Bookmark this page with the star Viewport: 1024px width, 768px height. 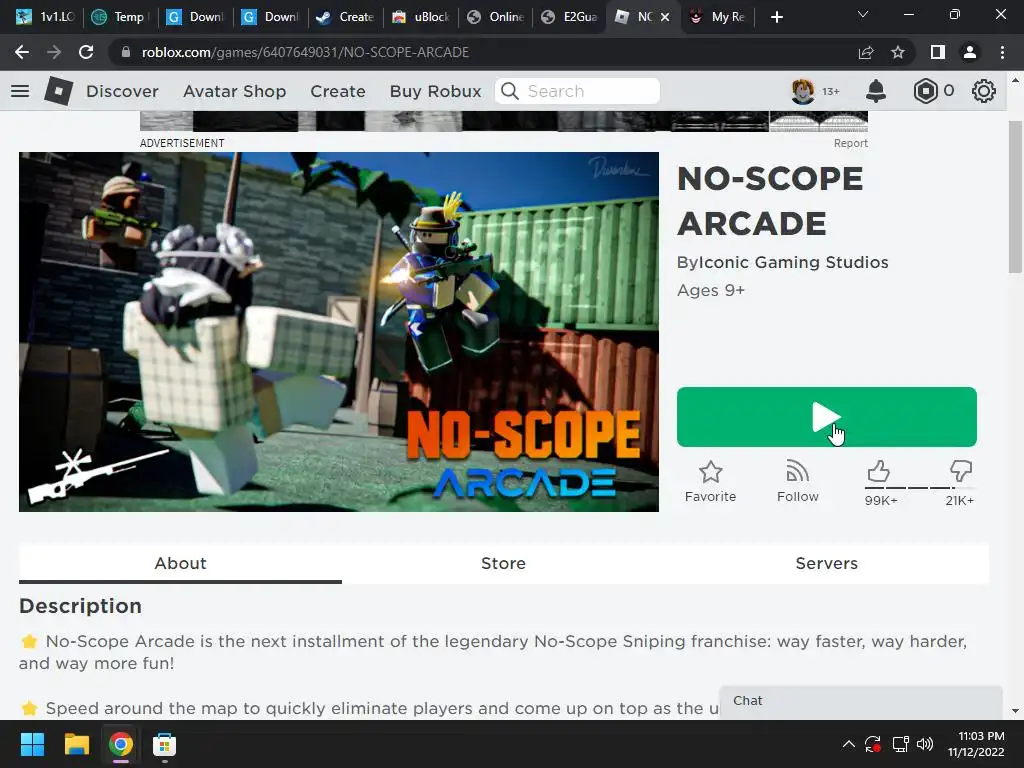point(898,52)
